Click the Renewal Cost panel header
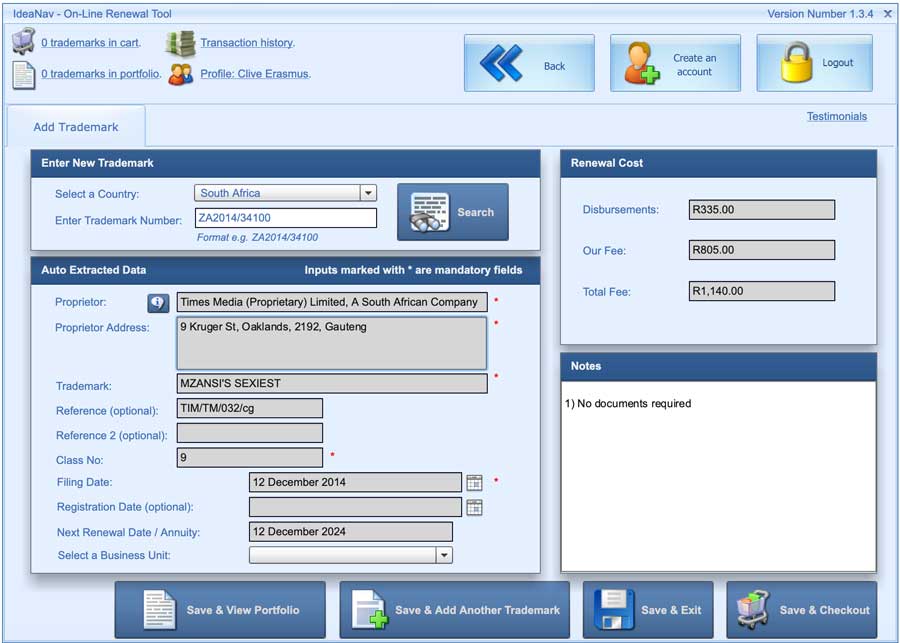900x643 pixels. coord(718,164)
